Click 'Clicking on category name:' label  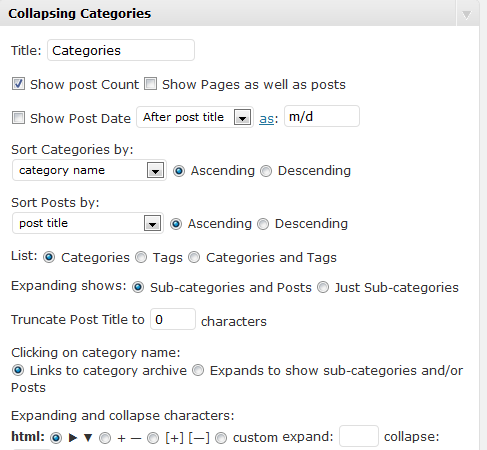click(96, 353)
